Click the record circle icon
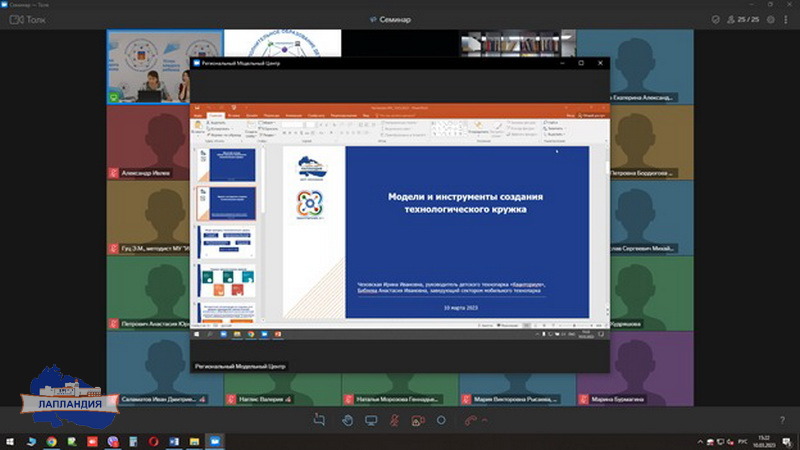800x450 pixels. 442,420
